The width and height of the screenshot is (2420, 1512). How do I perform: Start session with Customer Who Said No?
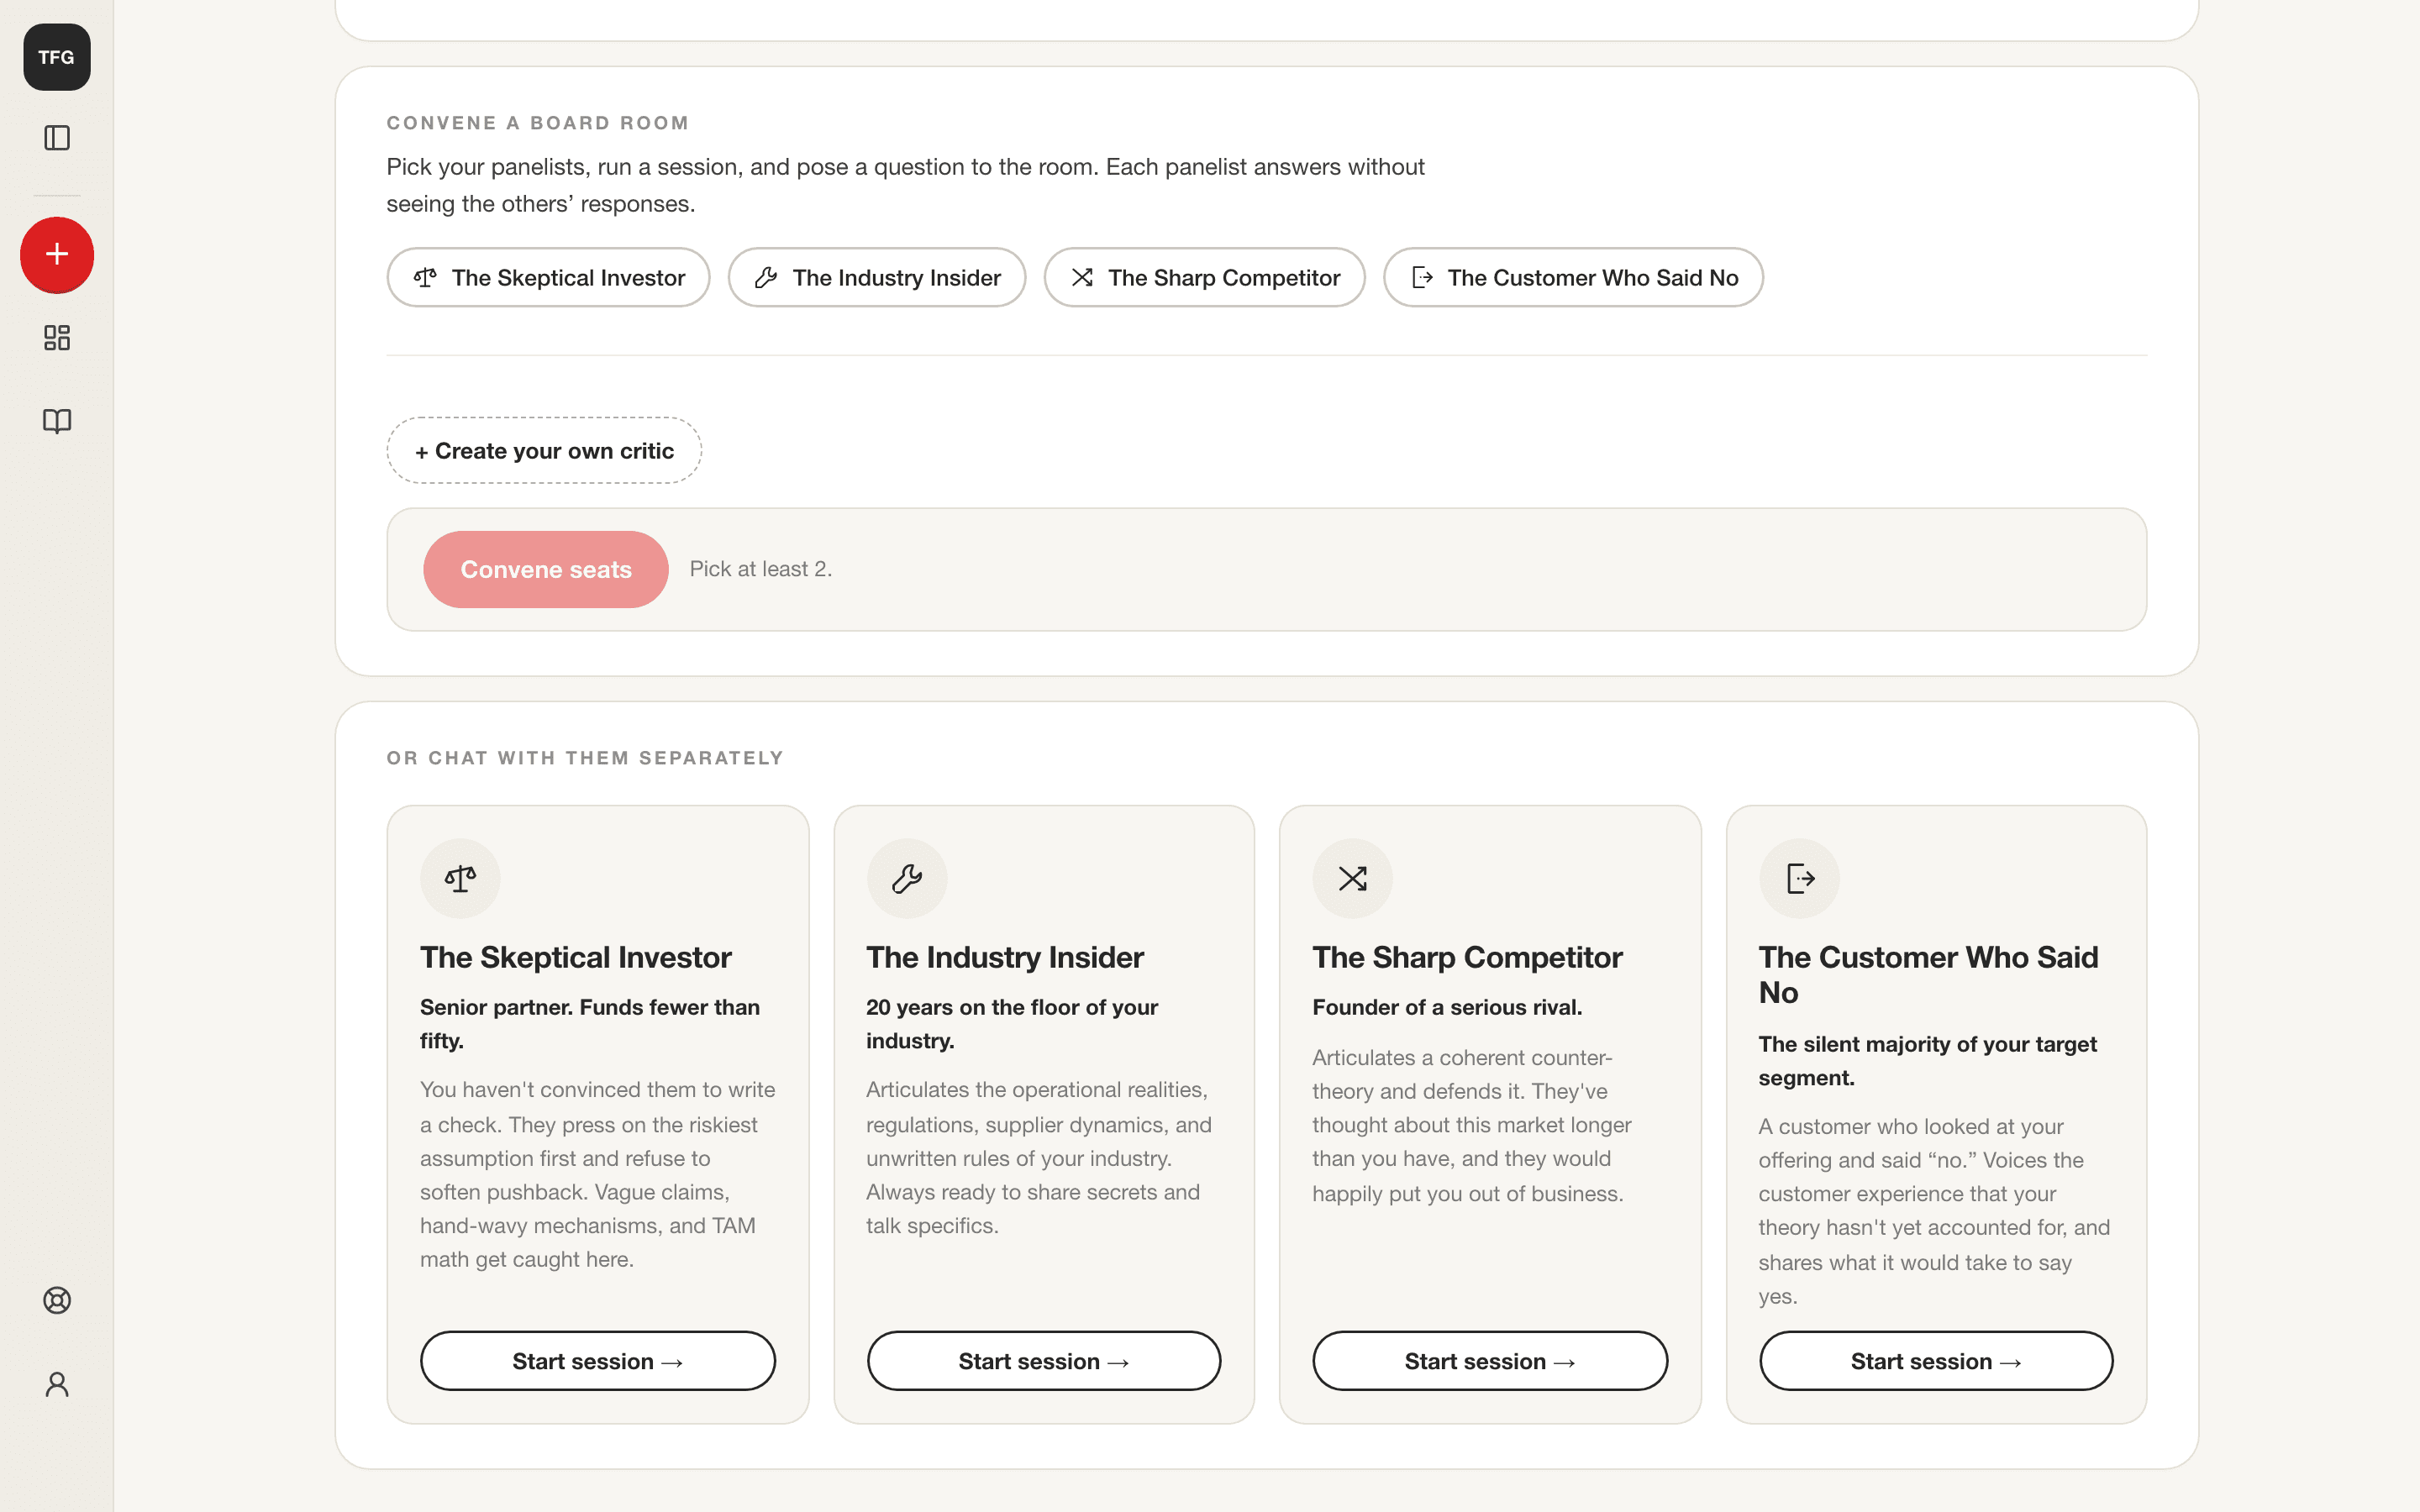click(x=1936, y=1360)
